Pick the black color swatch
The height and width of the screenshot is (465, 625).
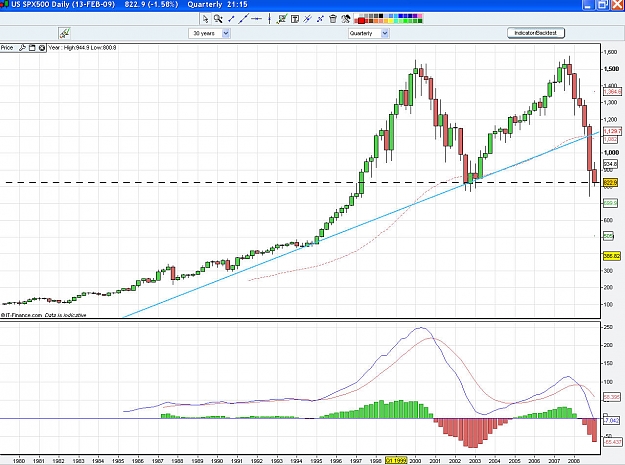coord(381,16)
